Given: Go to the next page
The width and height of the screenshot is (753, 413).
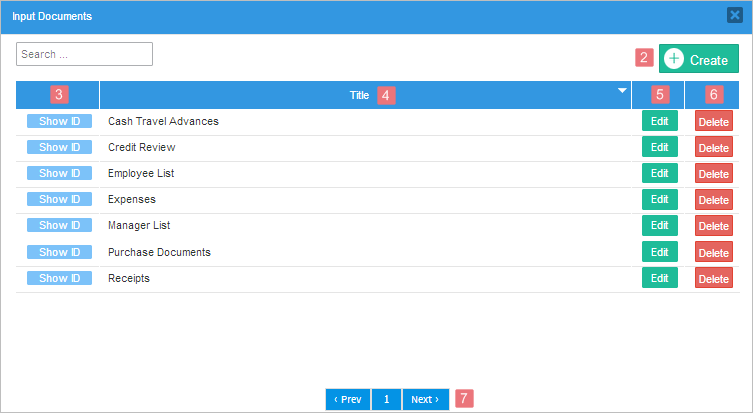Looking at the screenshot, I should point(425,399).
